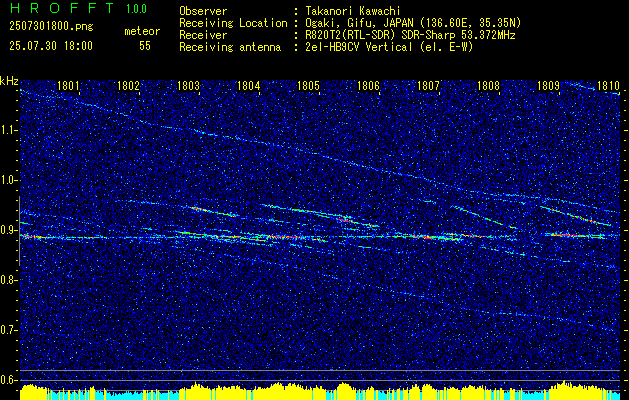
Task: Click the 1803 time marker
Action: pyautogui.click(x=189, y=86)
